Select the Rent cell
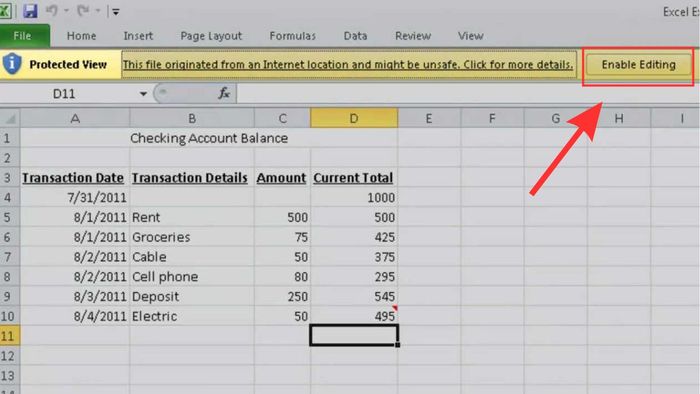The height and width of the screenshot is (394, 700). [x=192, y=217]
